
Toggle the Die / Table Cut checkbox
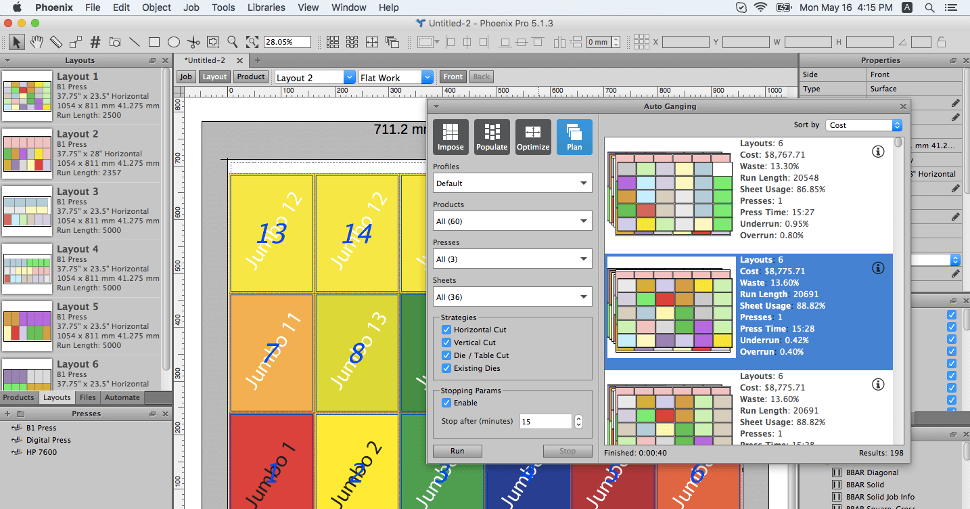click(x=446, y=355)
